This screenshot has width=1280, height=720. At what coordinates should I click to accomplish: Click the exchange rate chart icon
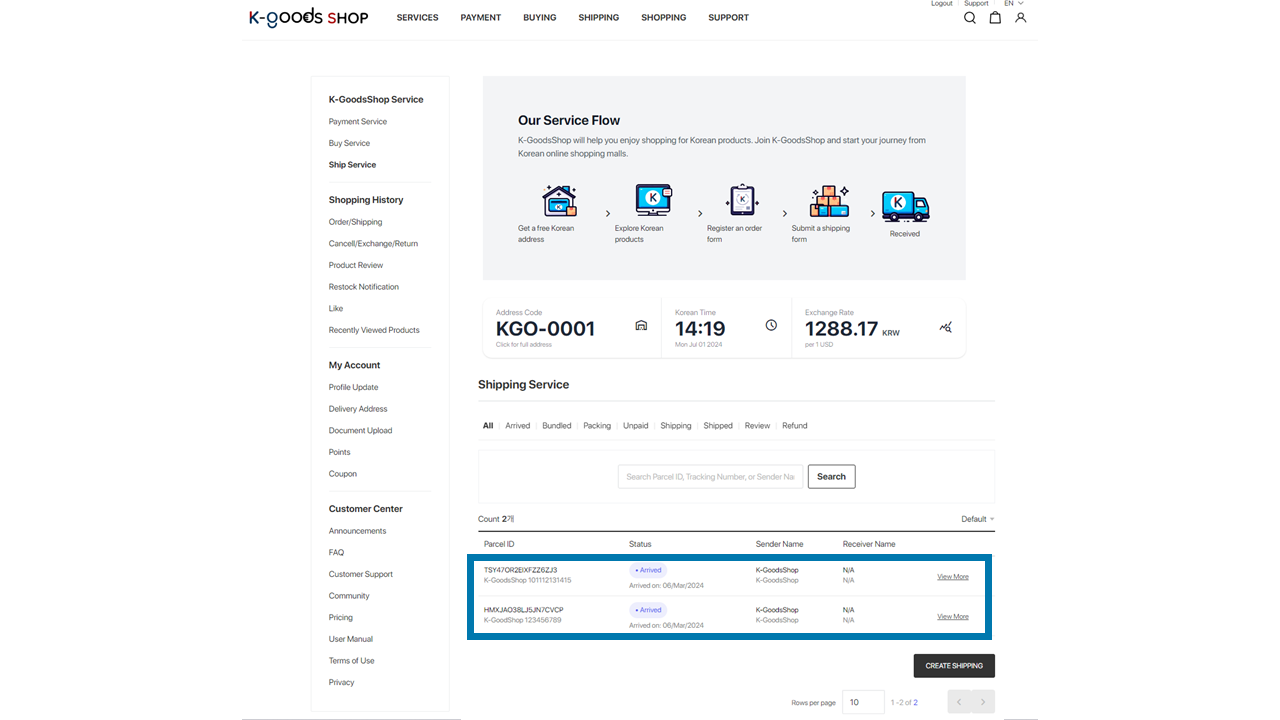(x=946, y=327)
